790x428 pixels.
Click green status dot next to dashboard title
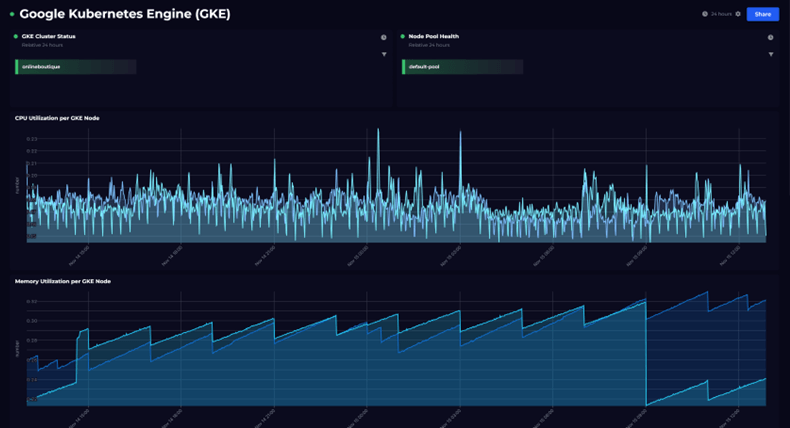click(x=12, y=14)
